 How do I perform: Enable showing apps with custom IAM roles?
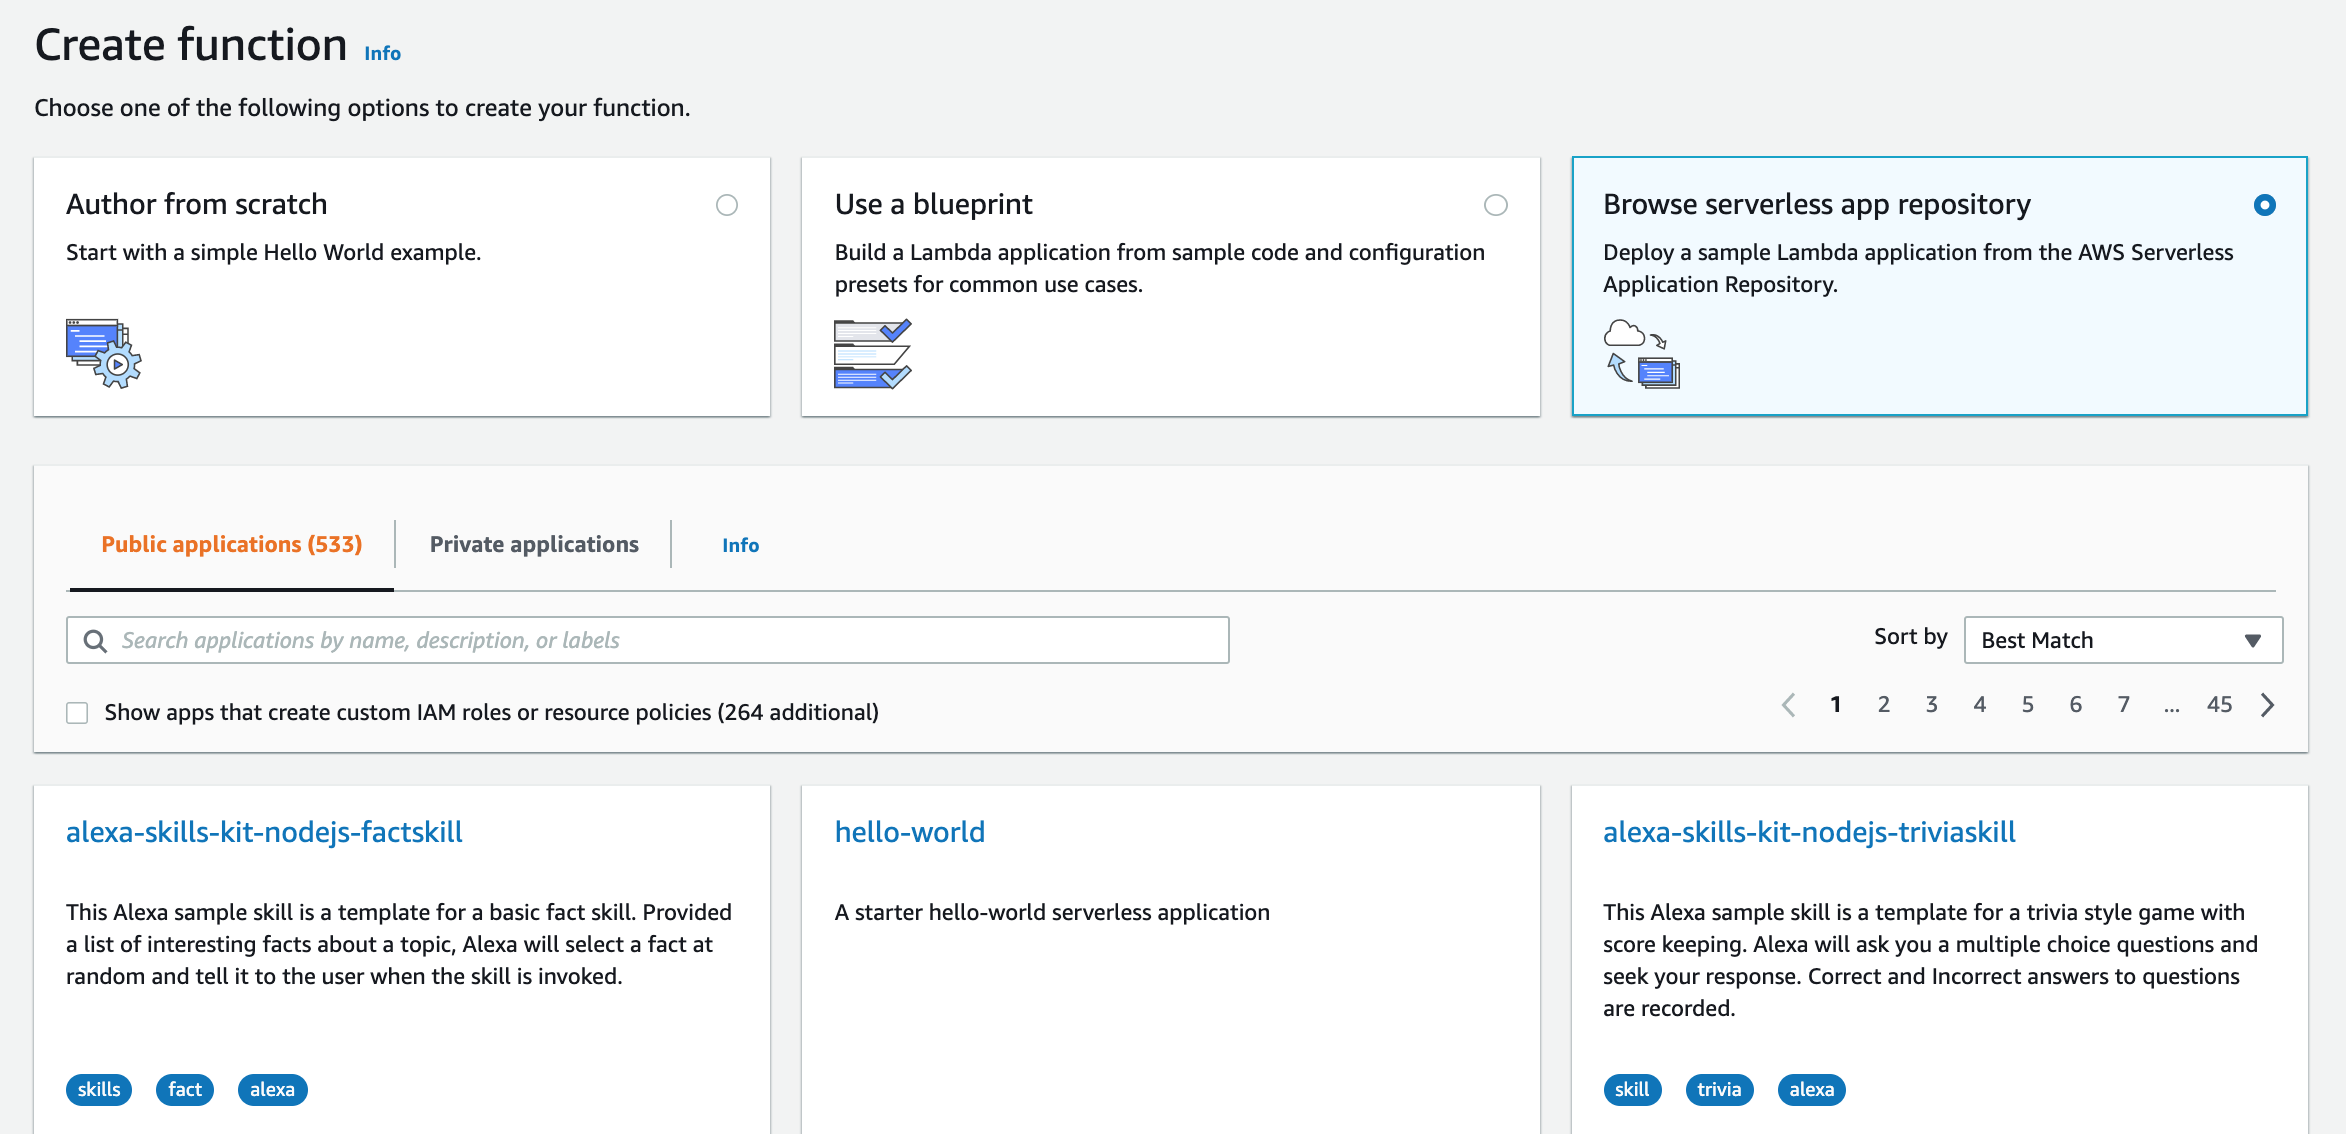[77, 713]
